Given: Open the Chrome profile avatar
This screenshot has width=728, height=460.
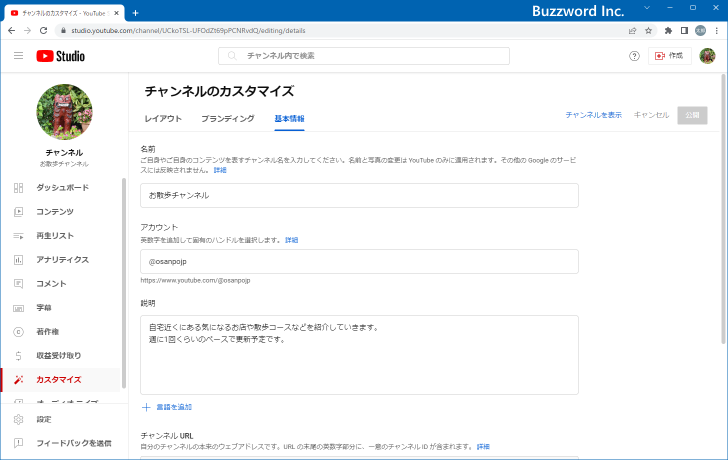Looking at the screenshot, I should 700,31.
